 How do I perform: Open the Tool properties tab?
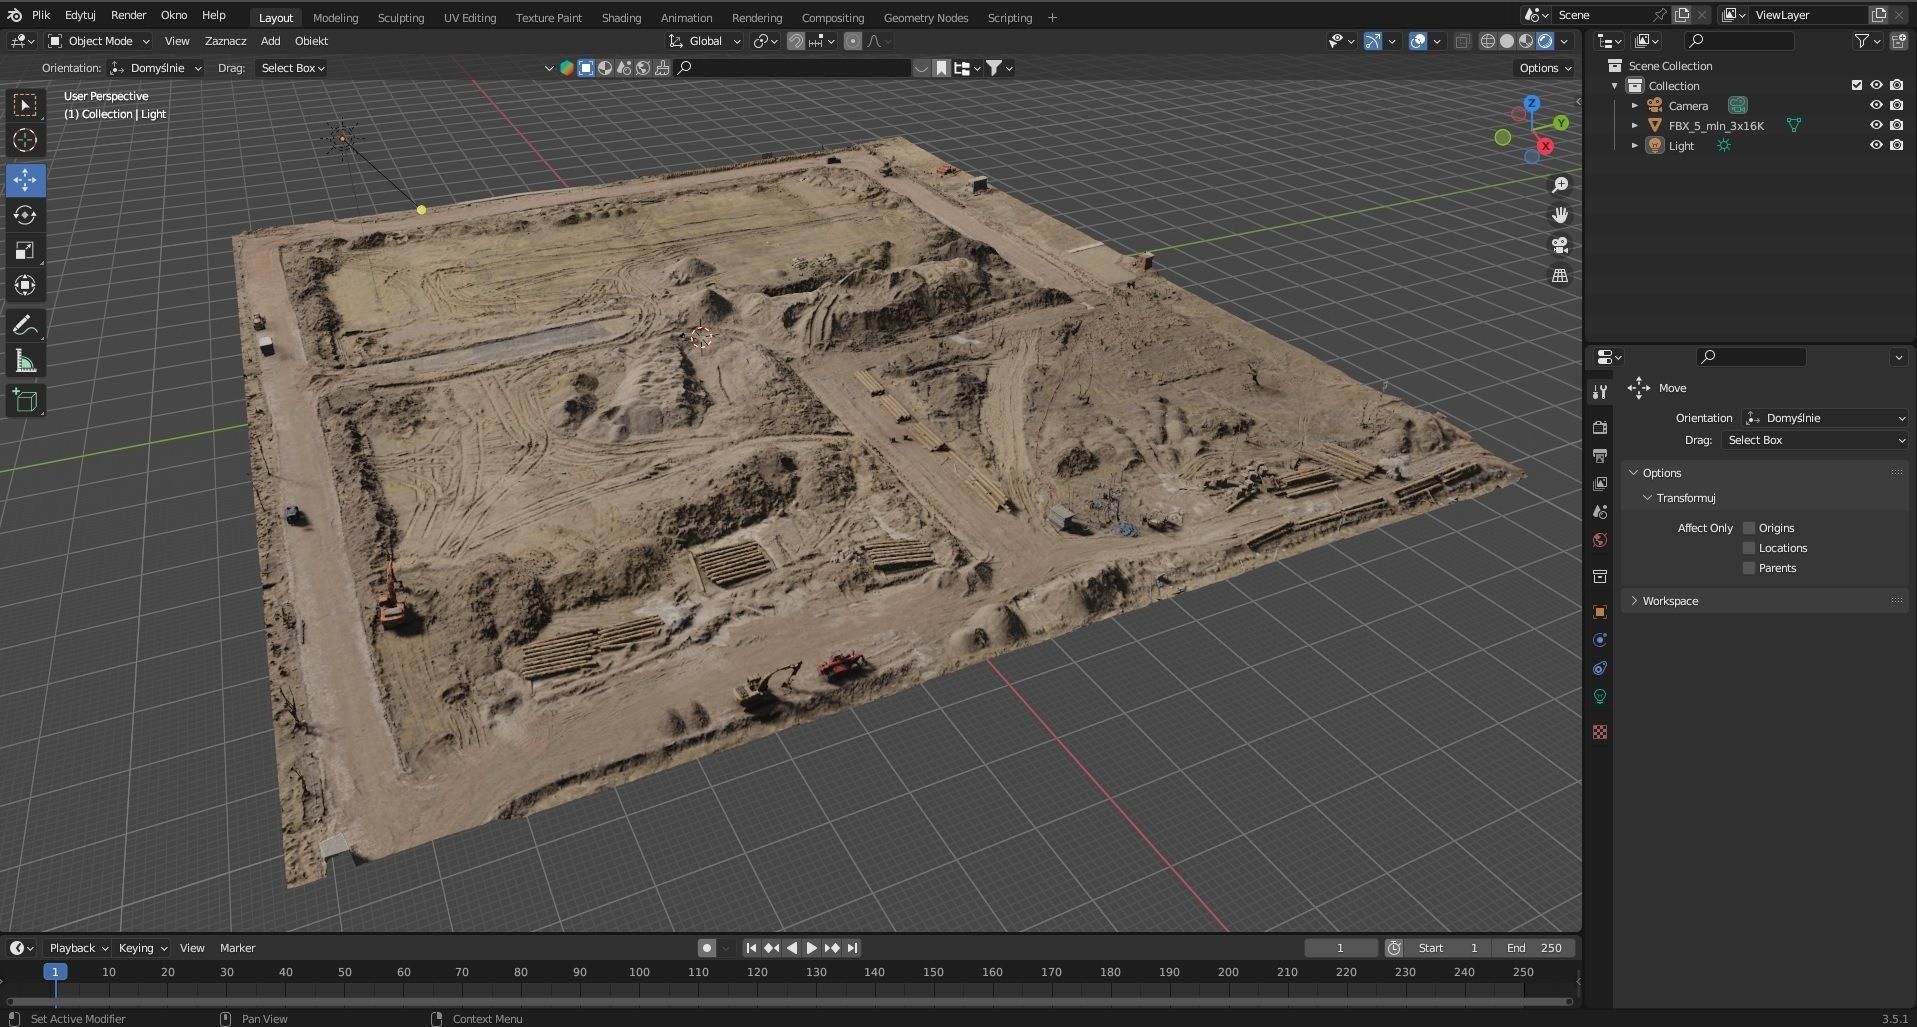(1600, 392)
